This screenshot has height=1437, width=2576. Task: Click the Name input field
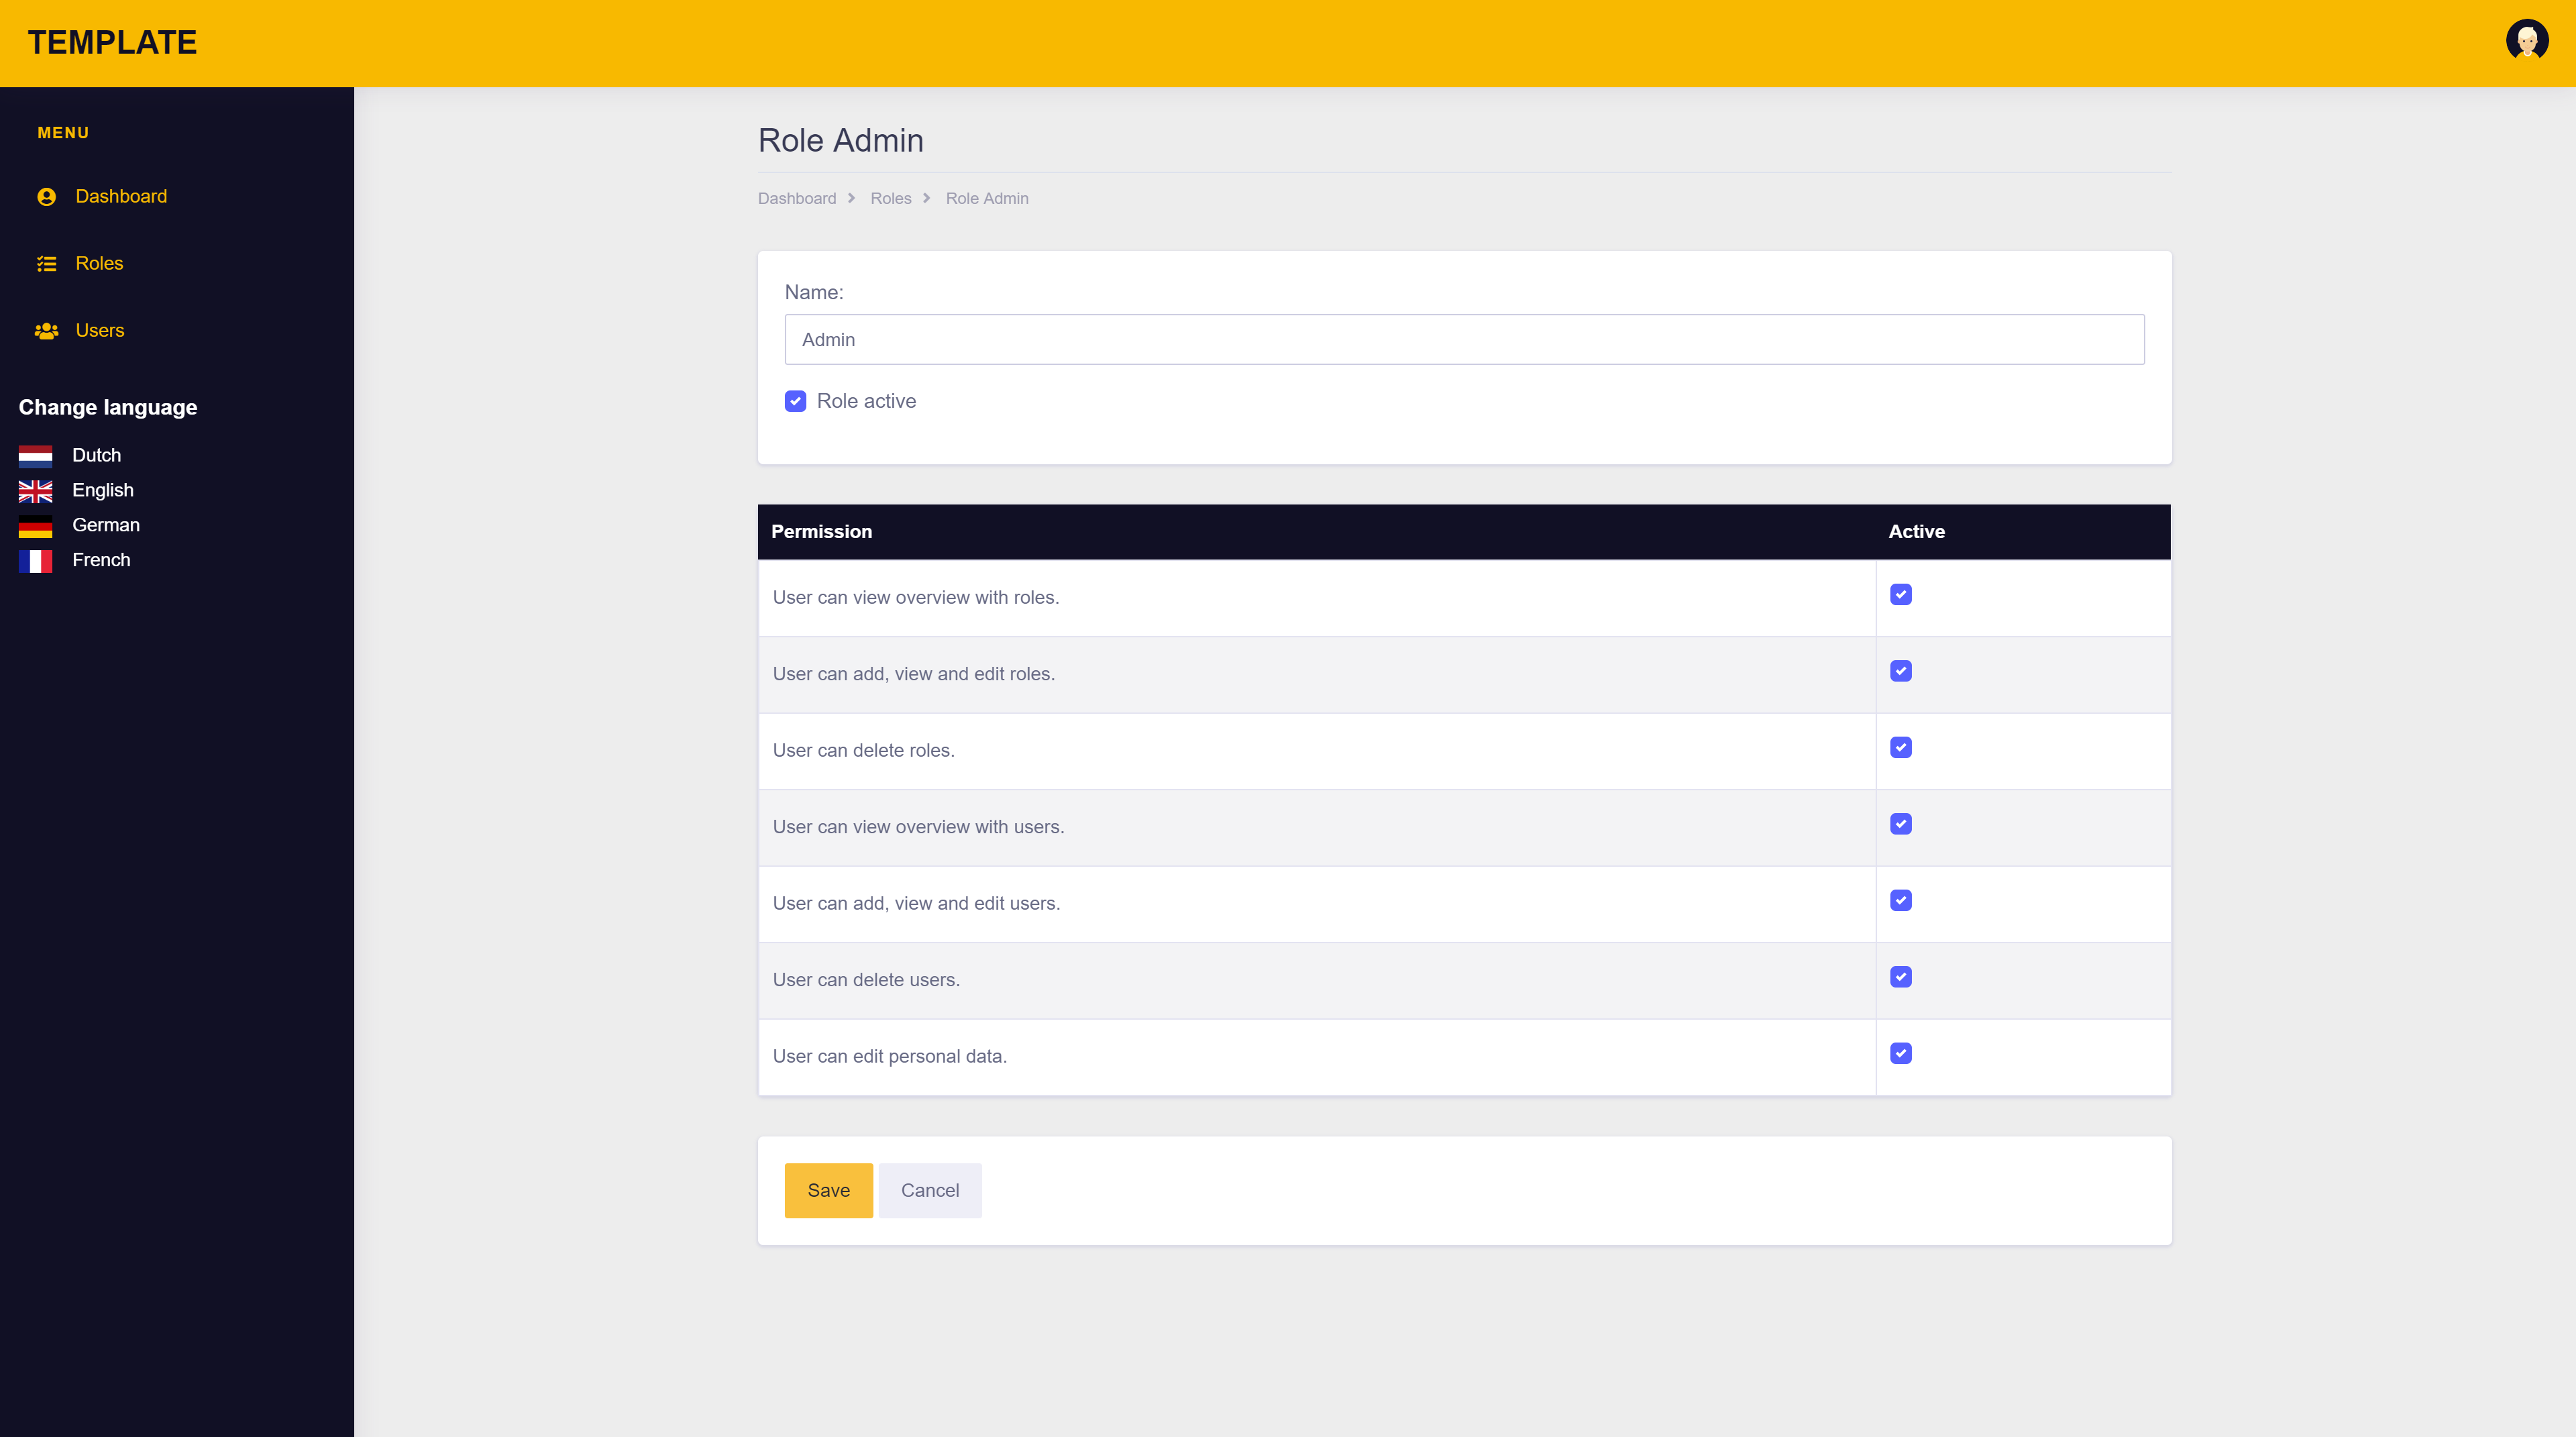click(x=1464, y=340)
